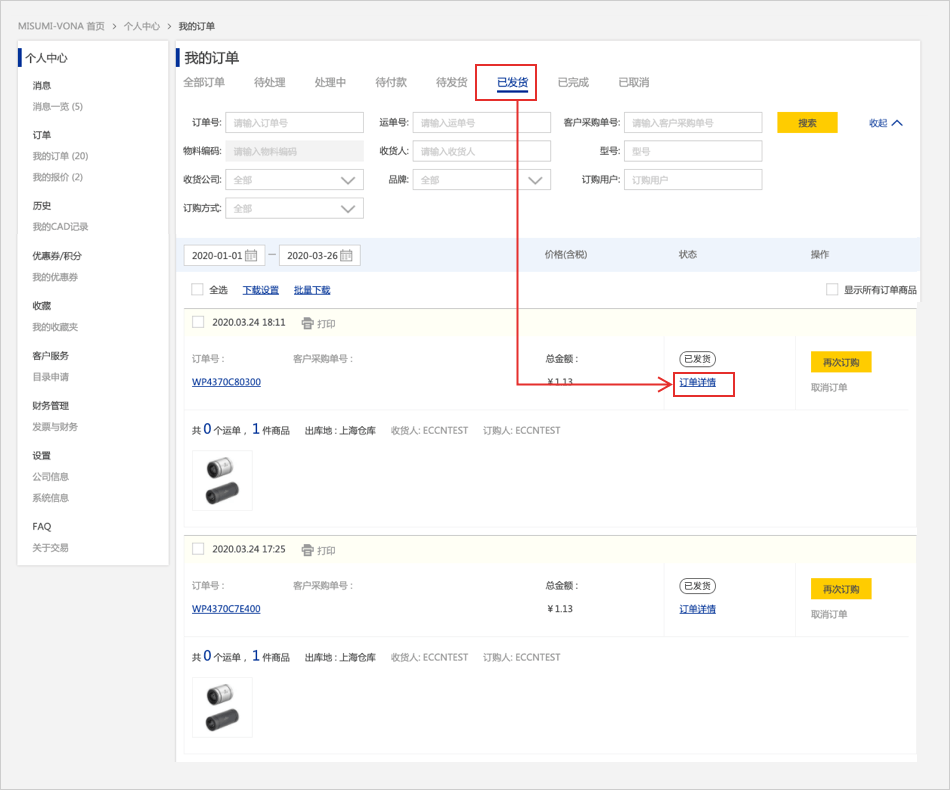950x790 pixels.
Task: Switch to the 待付款 tab
Action: [x=391, y=82]
